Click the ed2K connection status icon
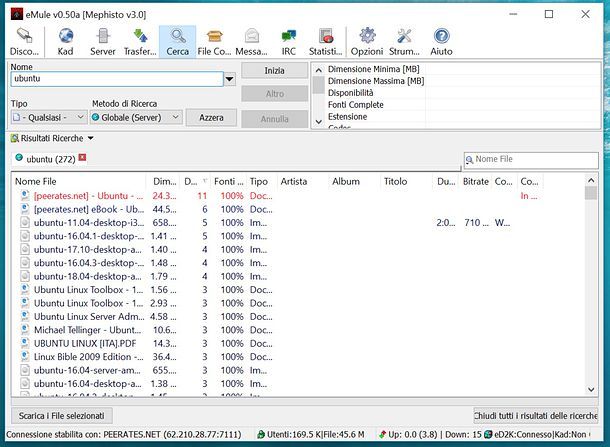610x447 pixels. (x=488, y=435)
